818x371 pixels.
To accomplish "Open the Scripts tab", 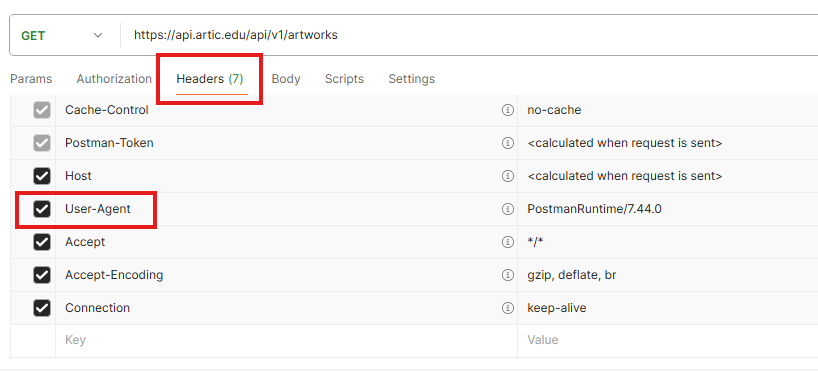I will point(344,79).
